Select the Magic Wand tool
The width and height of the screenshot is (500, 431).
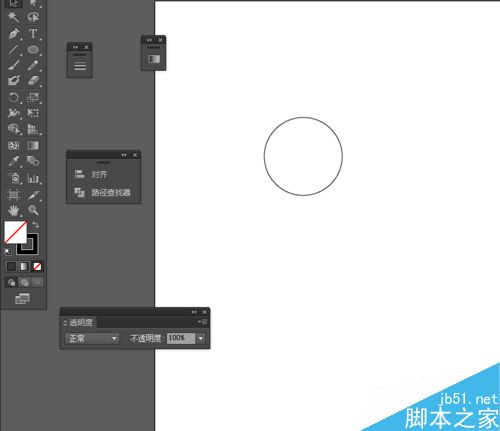(x=13, y=17)
